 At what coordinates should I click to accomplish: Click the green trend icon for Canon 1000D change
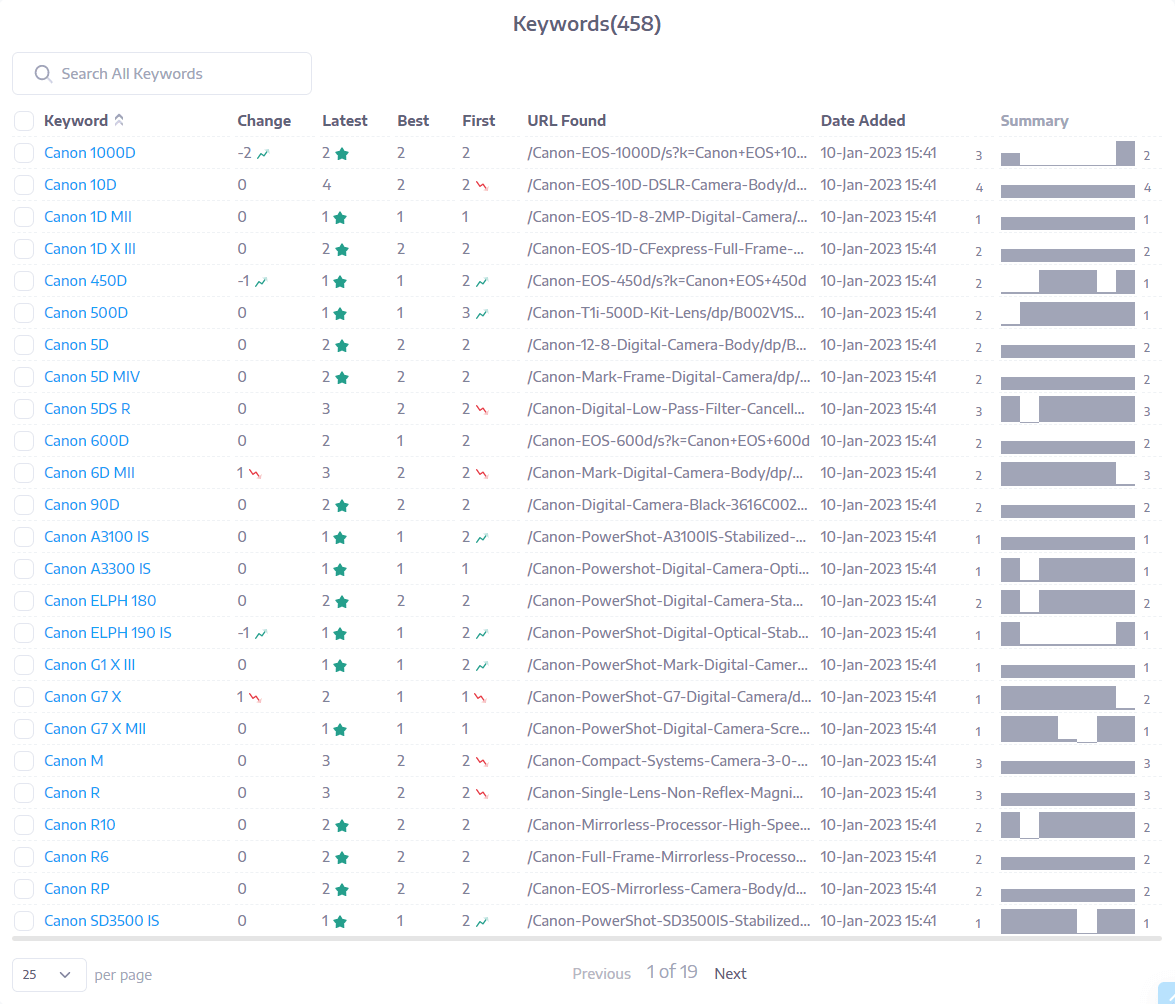(x=263, y=154)
